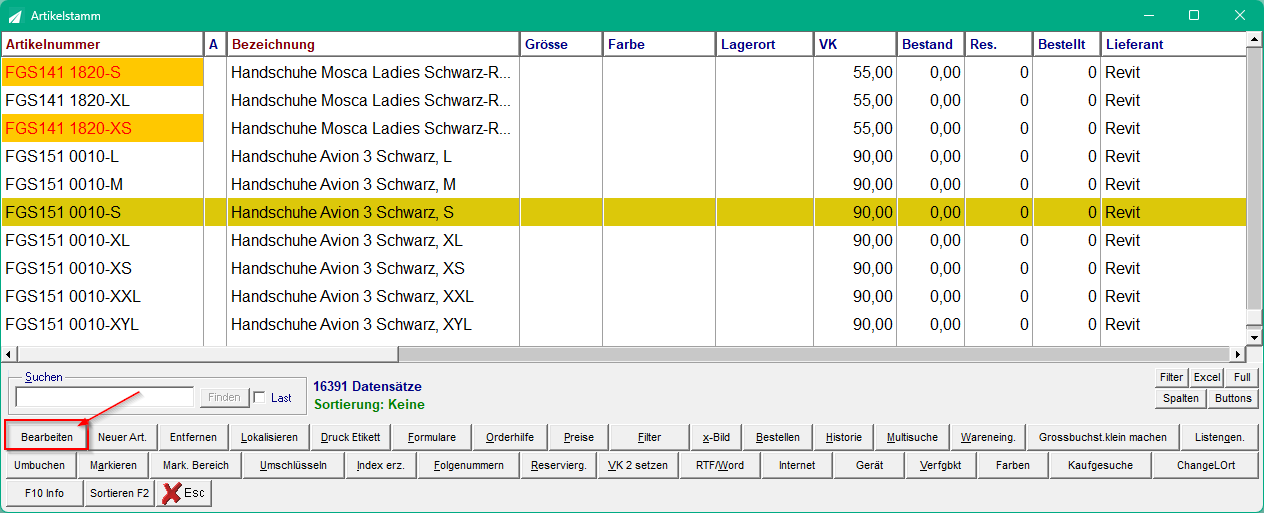
Task: Click the Bestand column header
Action: [930, 45]
